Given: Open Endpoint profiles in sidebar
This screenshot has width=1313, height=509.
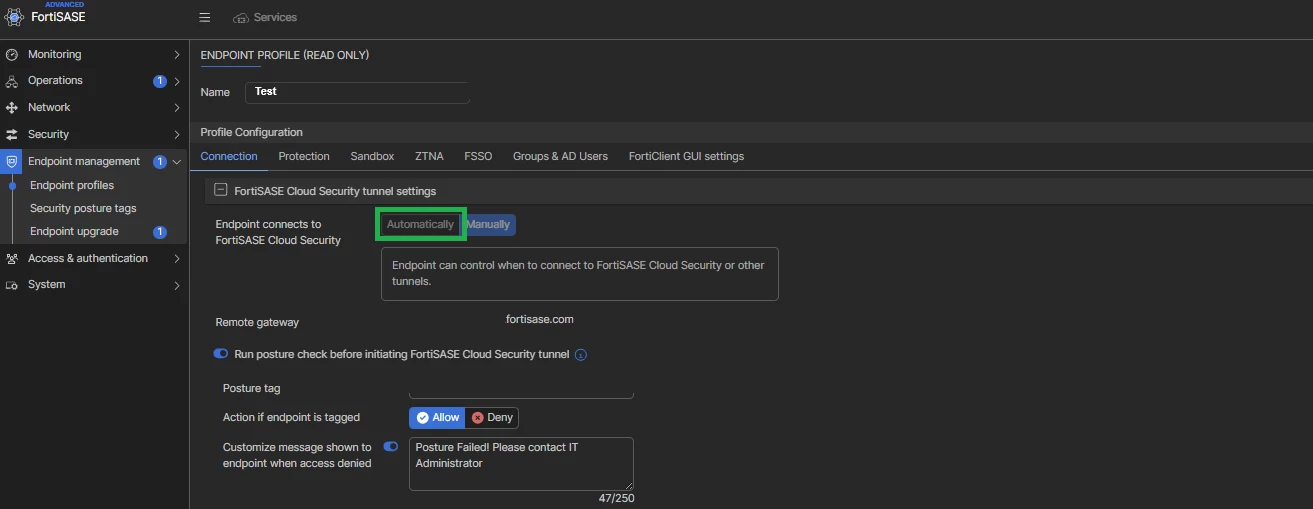Looking at the screenshot, I should click(72, 185).
